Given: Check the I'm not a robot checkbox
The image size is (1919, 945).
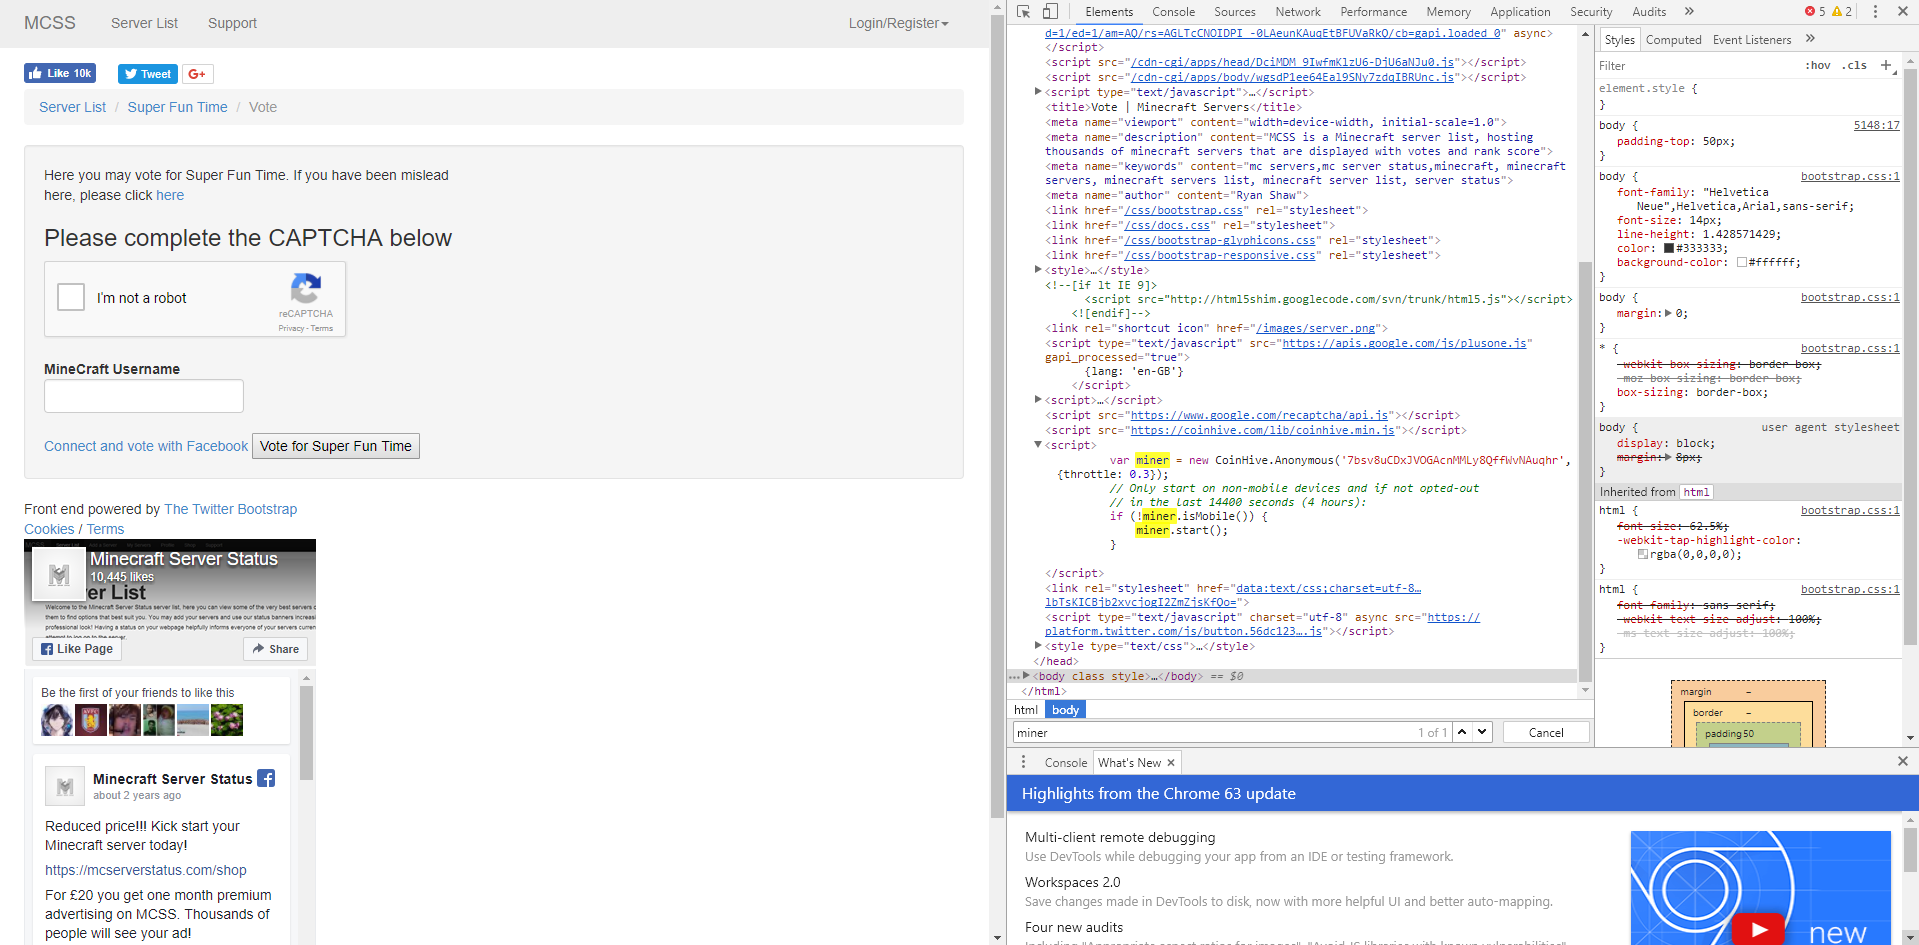Looking at the screenshot, I should tap(71, 297).
